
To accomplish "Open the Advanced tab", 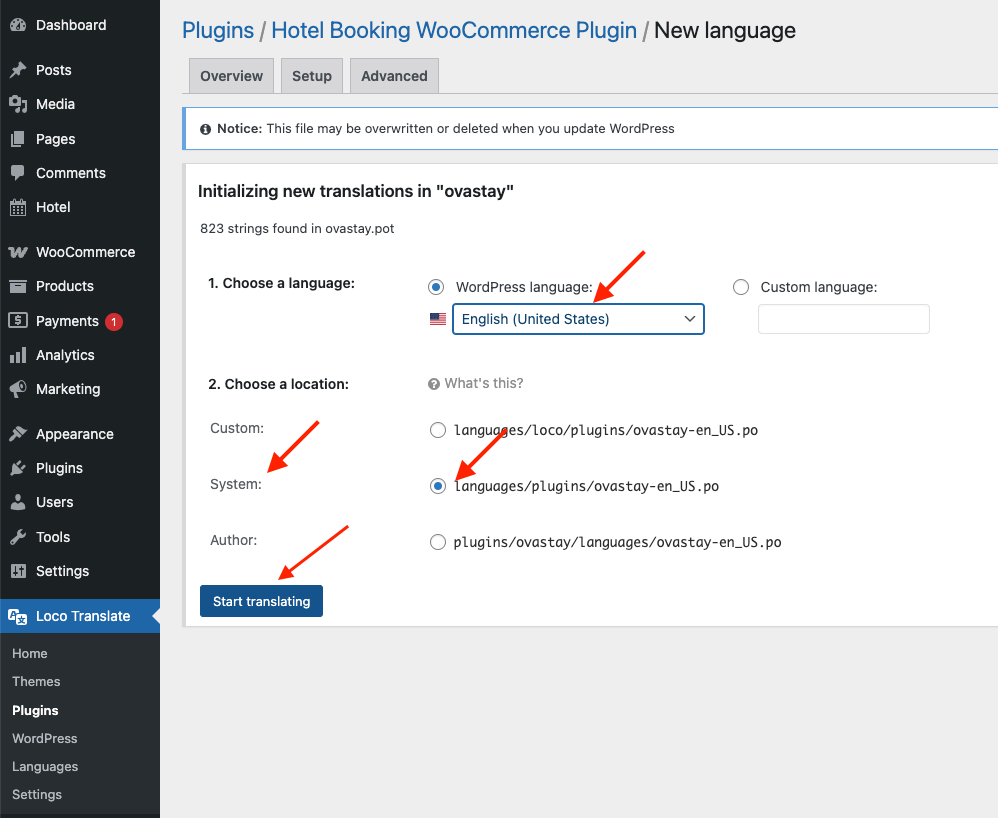I will [394, 76].
